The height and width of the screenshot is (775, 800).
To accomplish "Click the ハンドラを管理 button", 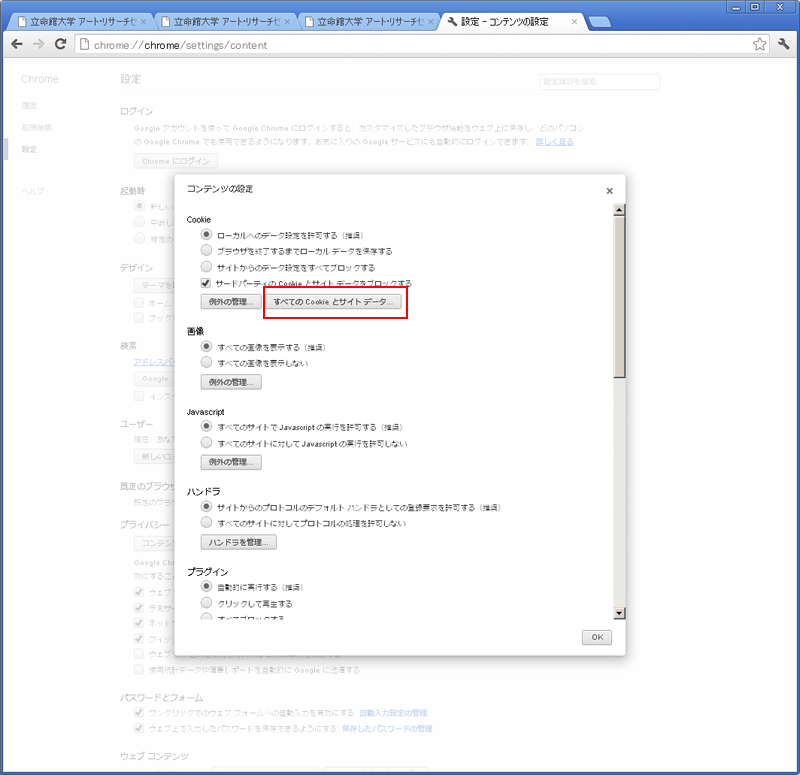I will (239, 542).
